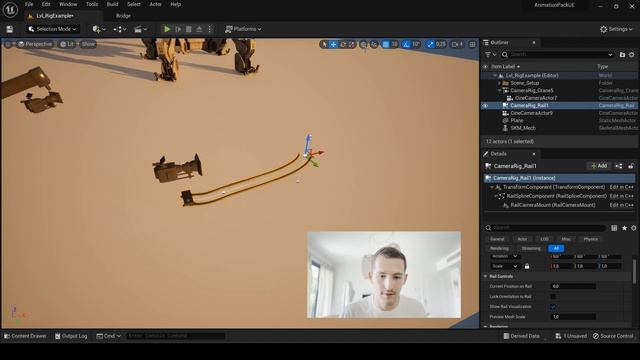Check the Lock Orientation to Rail checkbox

tap(553, 297)
